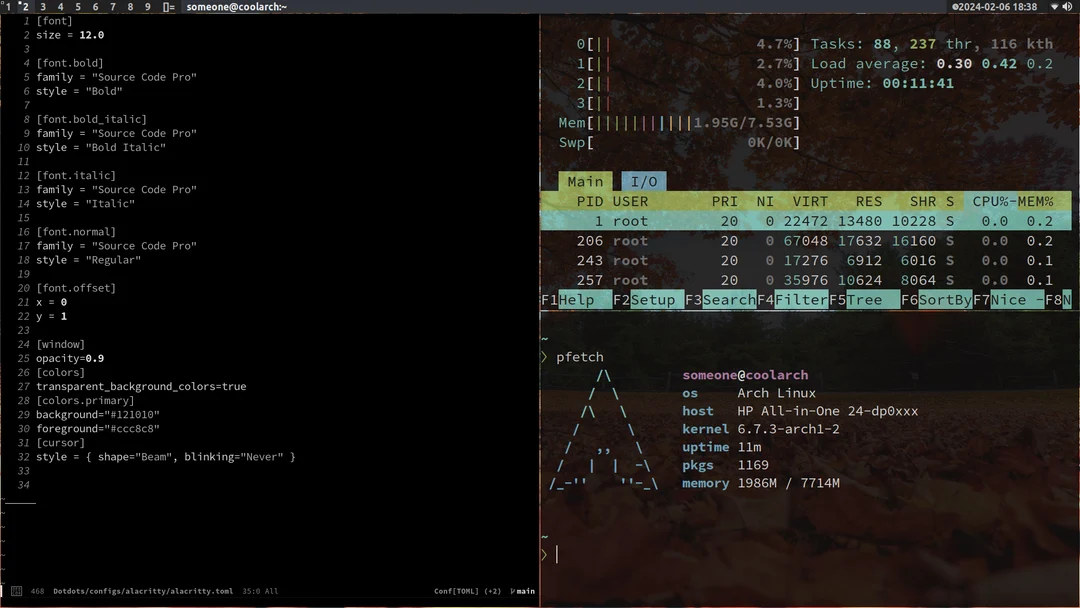This screenshot has width=1080, height=608.
Task: Click the git branch icon beside "main"
Action: (512, 591)
